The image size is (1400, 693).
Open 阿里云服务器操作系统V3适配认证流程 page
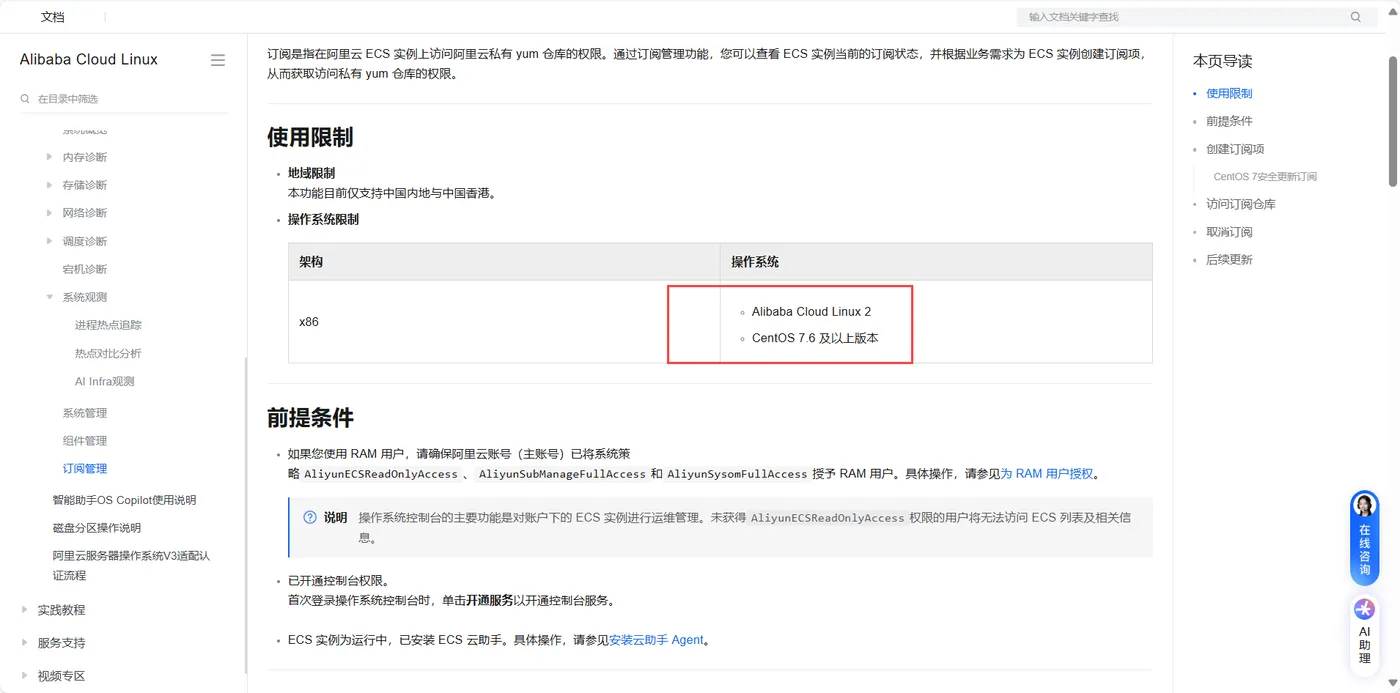click(x=131, y=566)
